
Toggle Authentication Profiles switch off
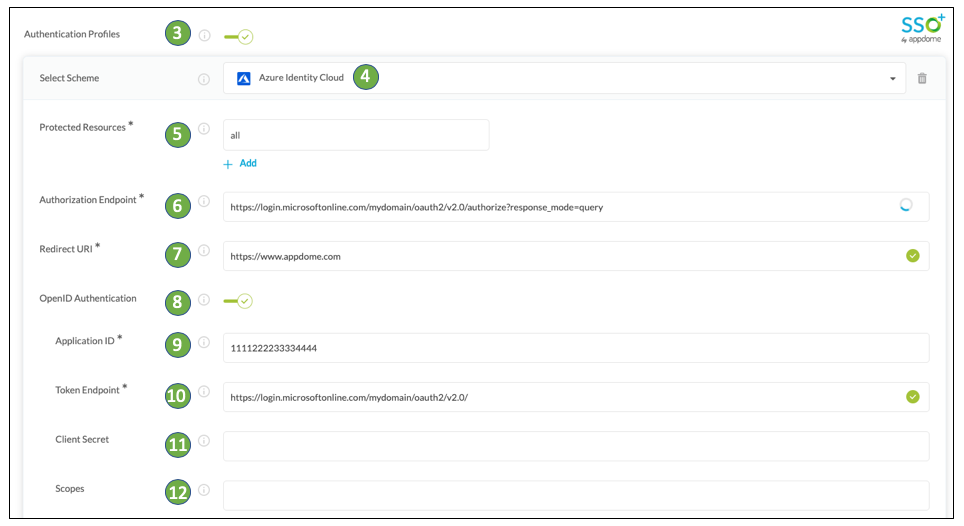coord(239,37)
